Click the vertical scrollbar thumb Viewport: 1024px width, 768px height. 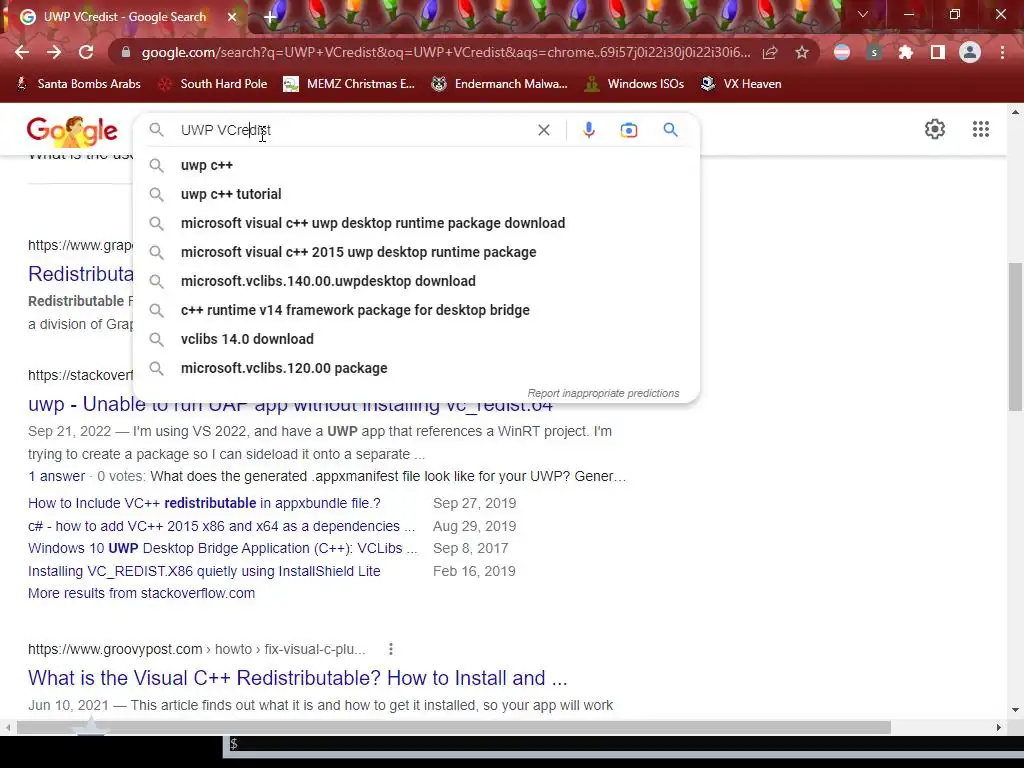click(x=1014, y=336)
